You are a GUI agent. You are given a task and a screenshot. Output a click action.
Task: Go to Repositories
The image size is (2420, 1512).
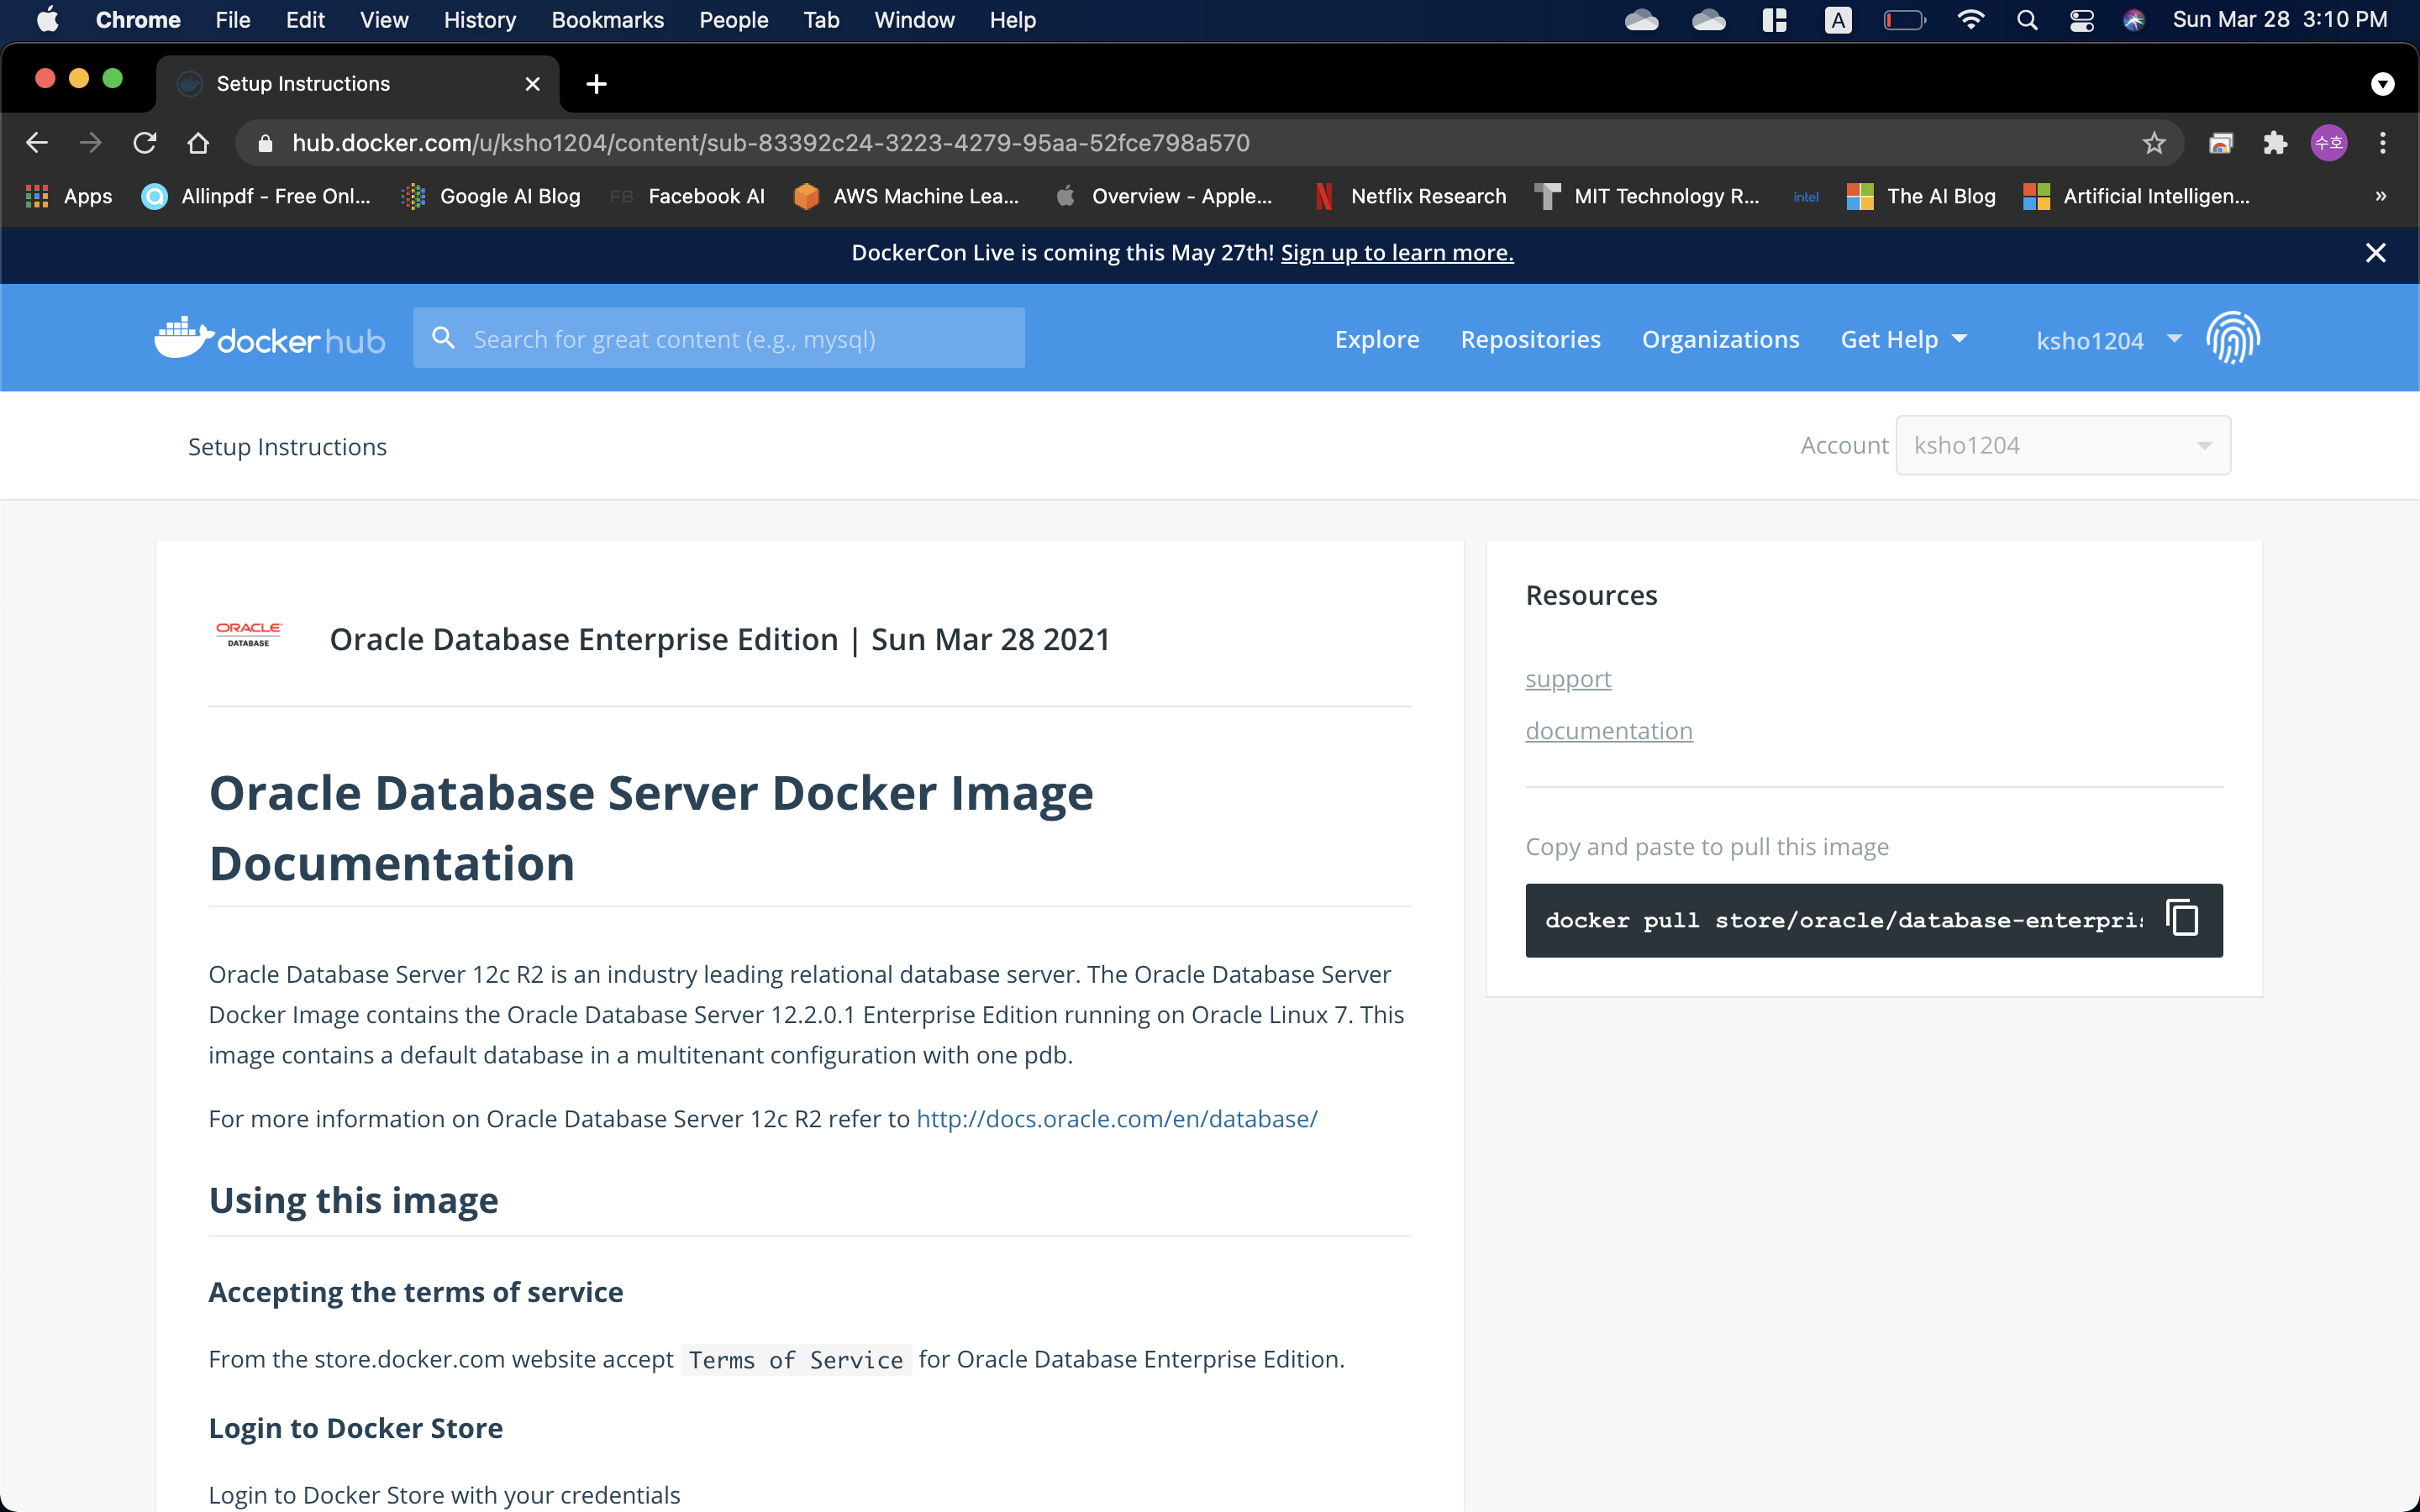1530,339
